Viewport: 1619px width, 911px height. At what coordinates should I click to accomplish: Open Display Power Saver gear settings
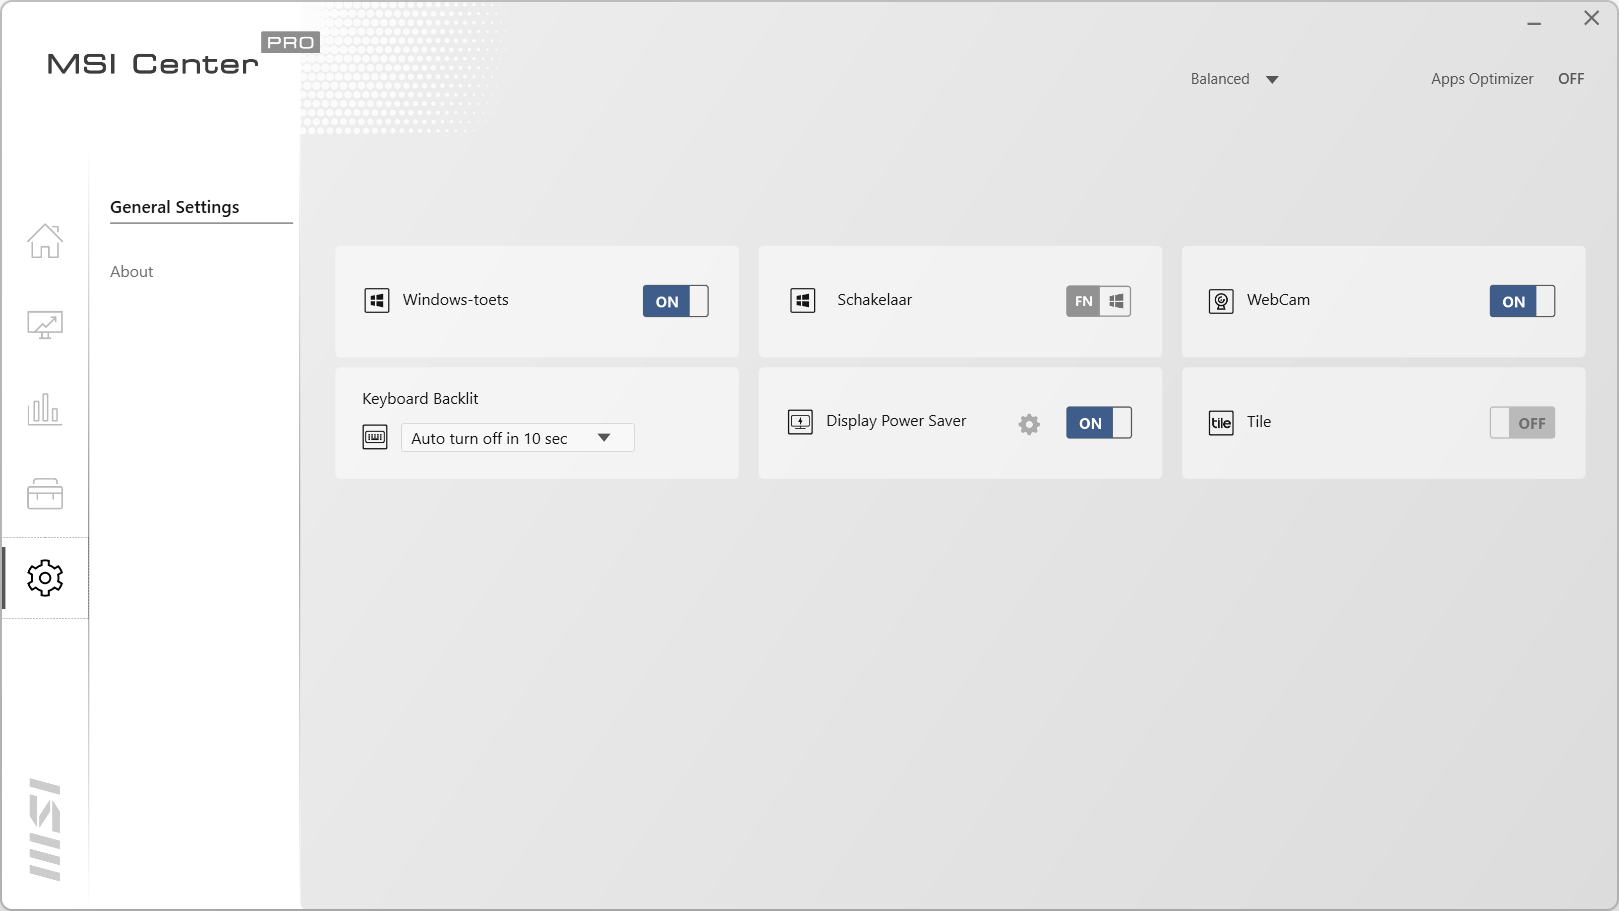tap(1029, 424)
